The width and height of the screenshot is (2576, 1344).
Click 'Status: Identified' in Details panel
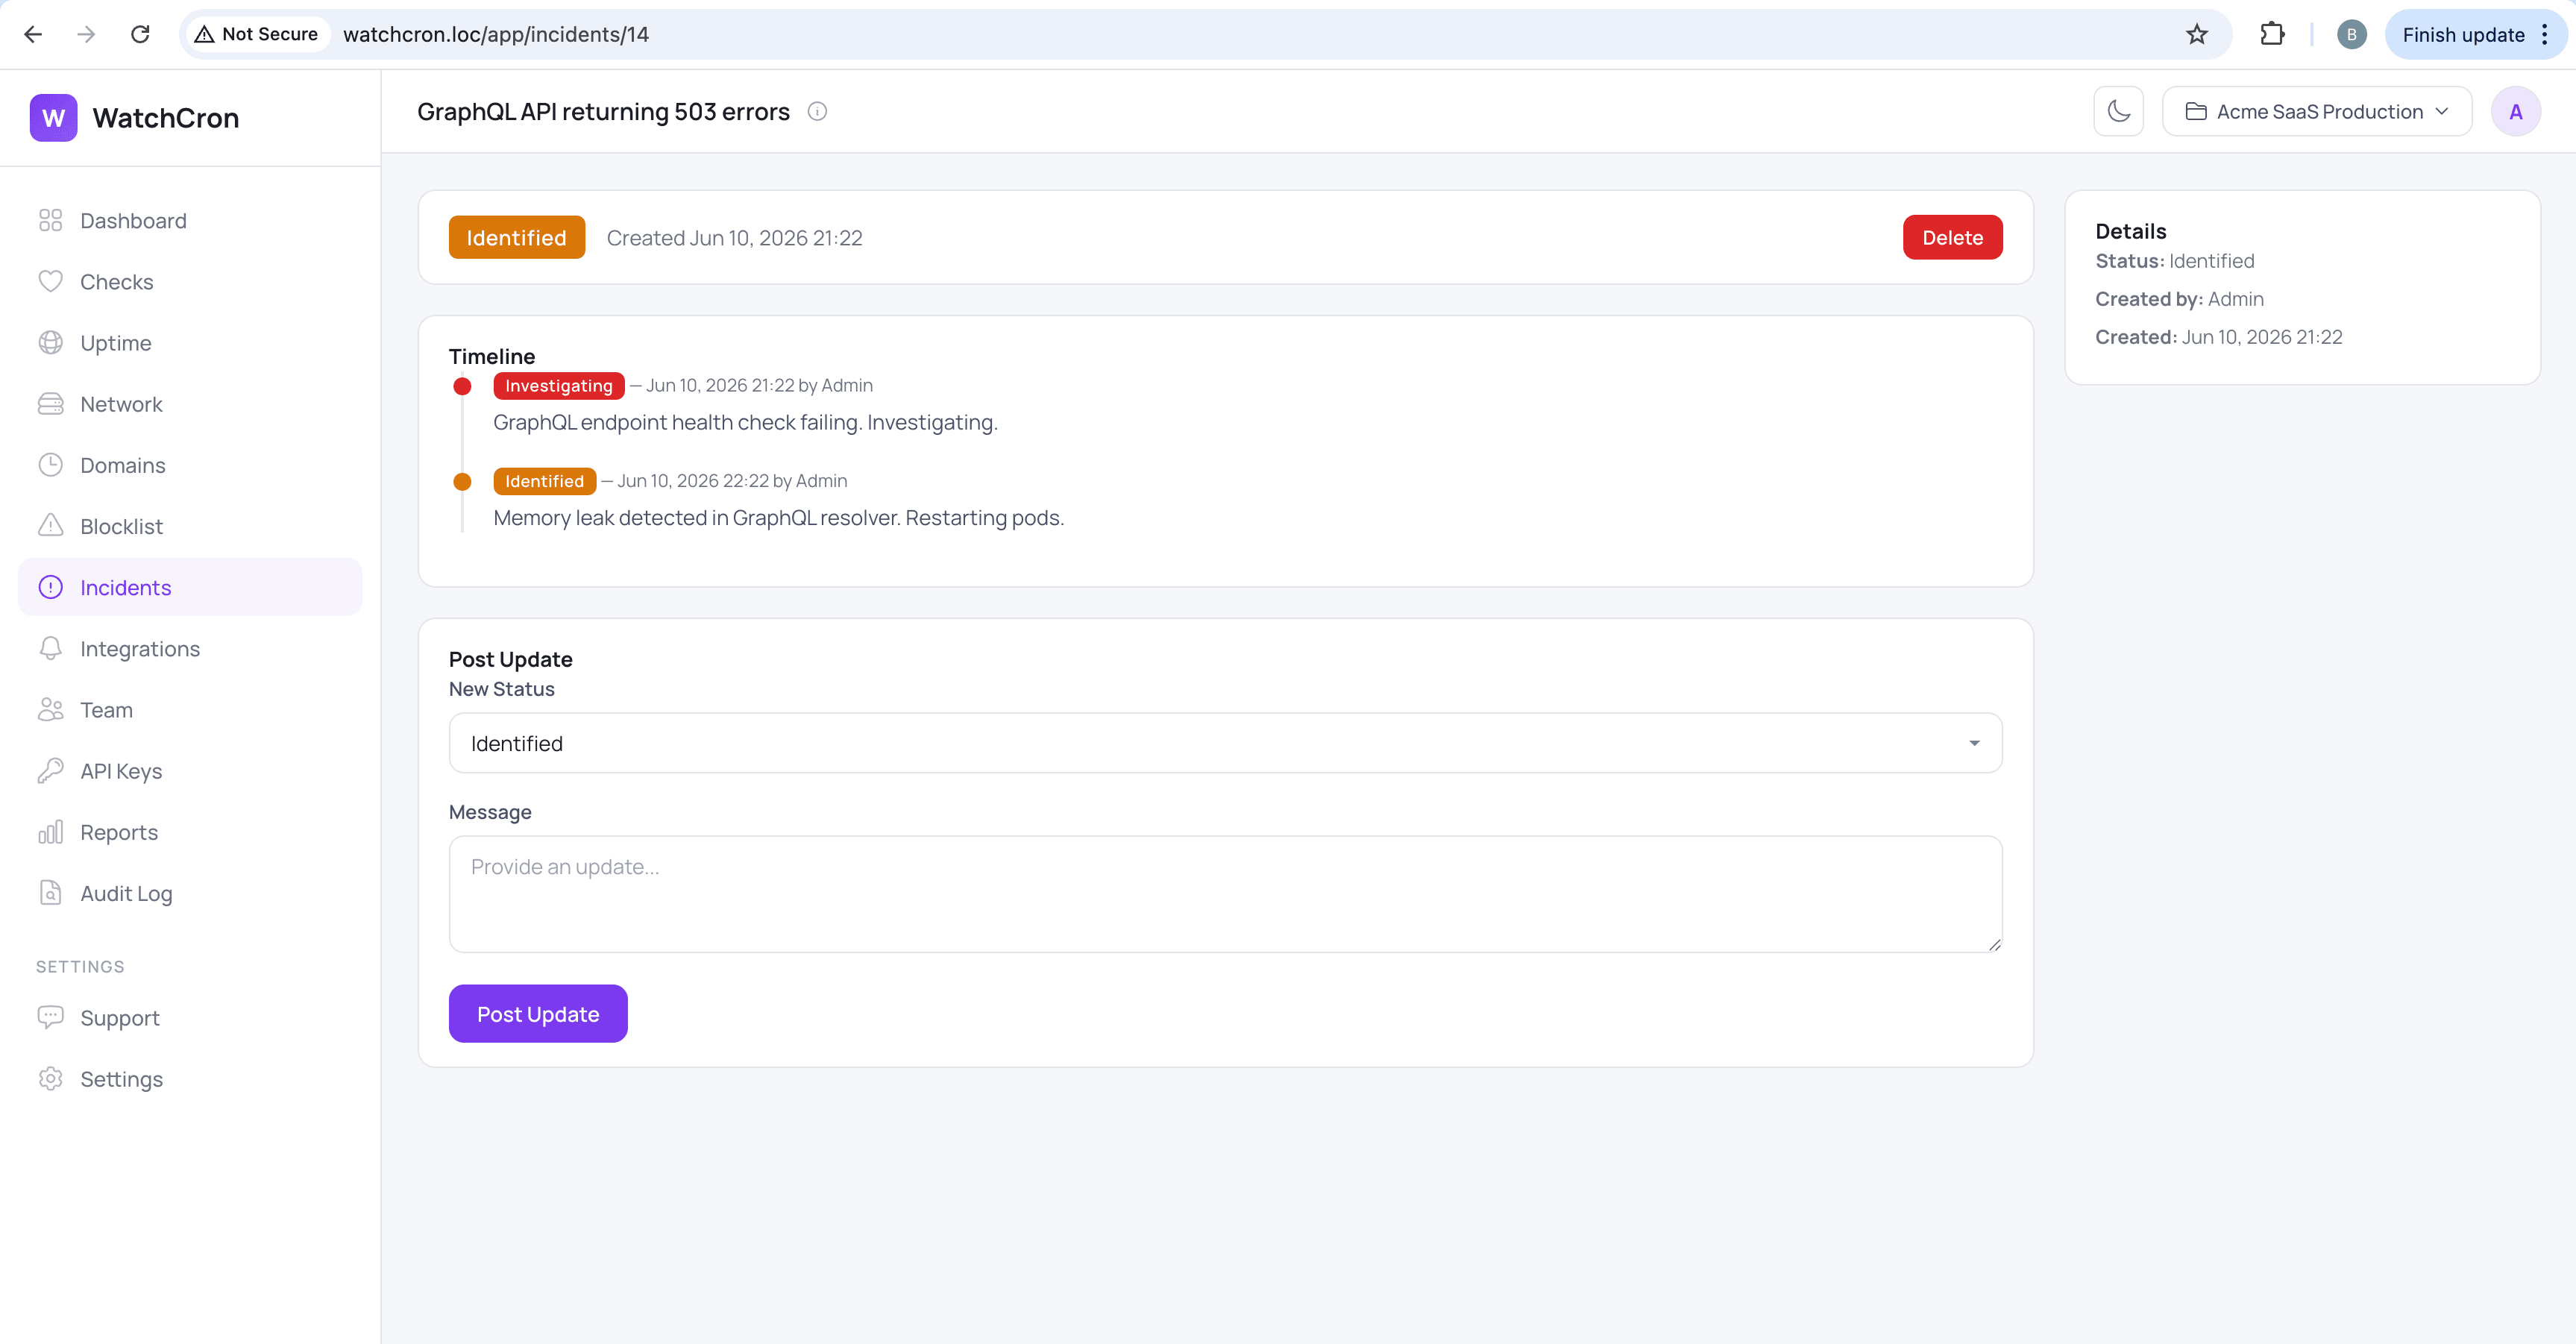pyautogui.click(x=2174, y=260)
